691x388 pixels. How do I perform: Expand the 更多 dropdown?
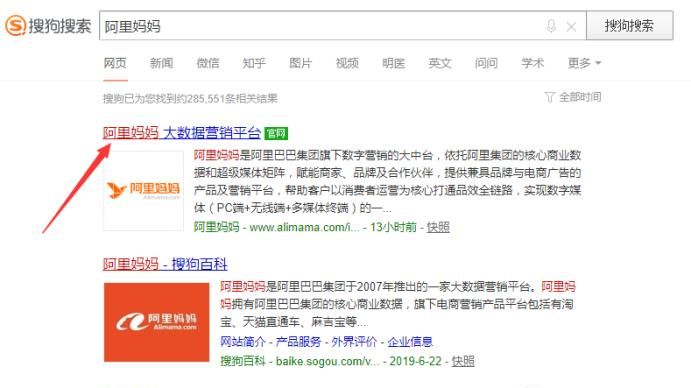[x=584, y=63]
